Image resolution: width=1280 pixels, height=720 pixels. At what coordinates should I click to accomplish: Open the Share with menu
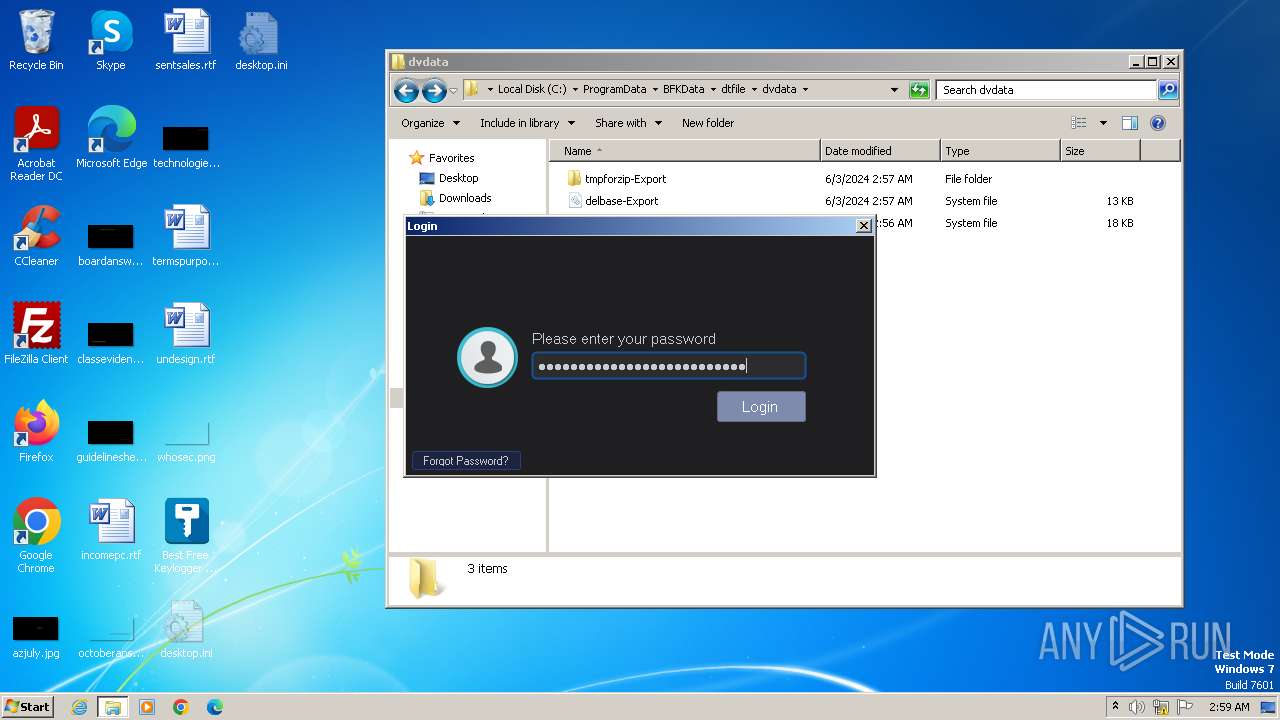pyautogui.click(x=628, y=123)
